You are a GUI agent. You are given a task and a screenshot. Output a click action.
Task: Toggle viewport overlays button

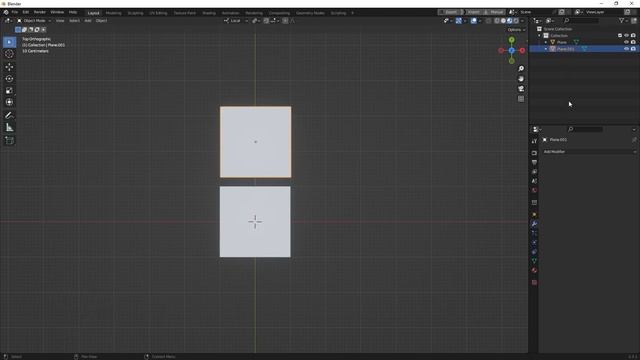473,20
